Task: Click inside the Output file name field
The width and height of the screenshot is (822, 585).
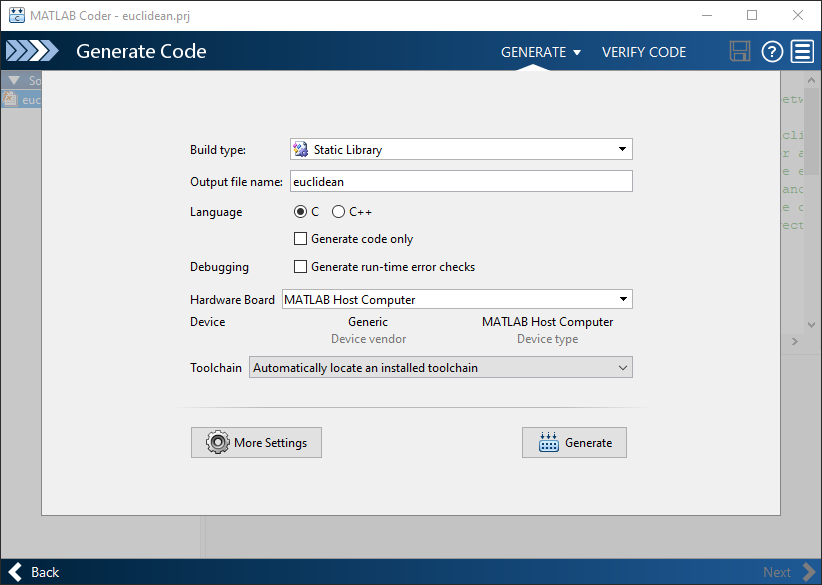Action: (460, 181)
